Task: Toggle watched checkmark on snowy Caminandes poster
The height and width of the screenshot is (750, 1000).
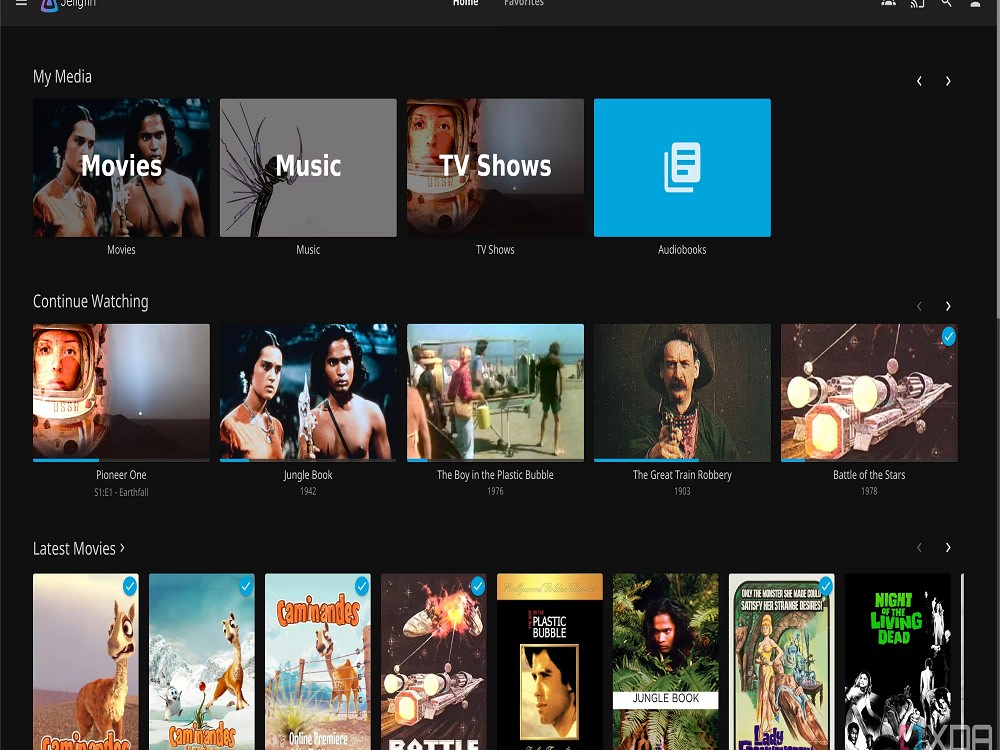Action: [246, 585]
